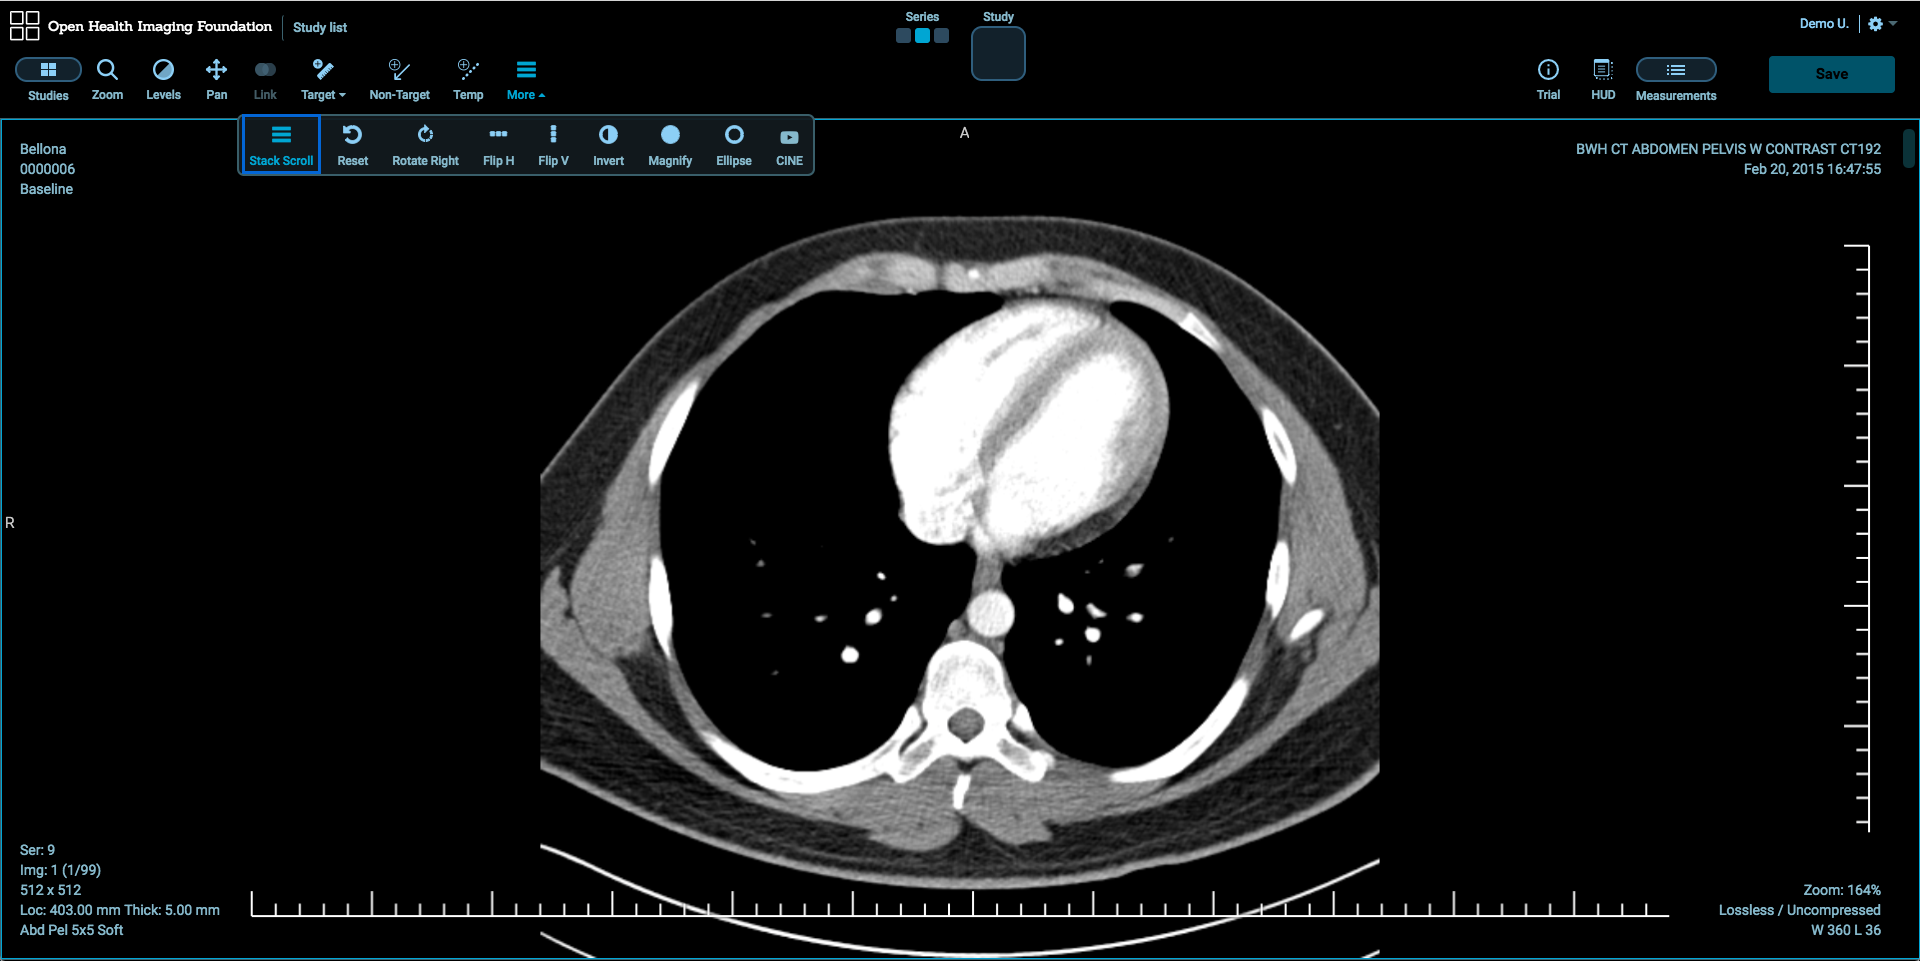The image size is (1920, 961).
Task: Select the Zoom tool
Action: 107,79
